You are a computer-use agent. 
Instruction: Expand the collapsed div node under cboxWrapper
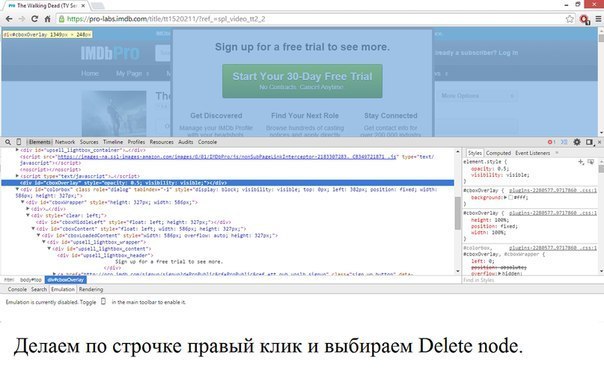[28, 208]
